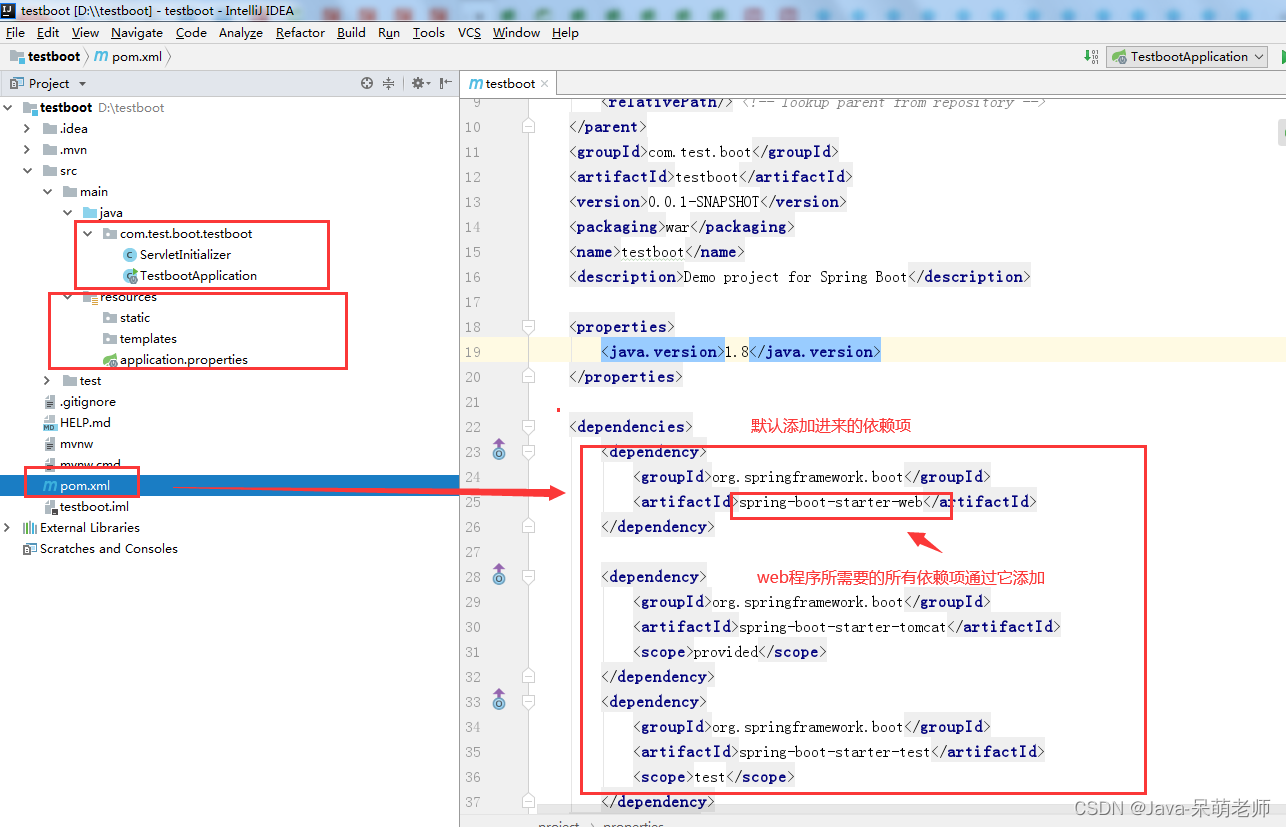This screenshot has height=827, width=1286.
Task: Collapse the com.test.boot.testboot package
Action: [88, 234]
